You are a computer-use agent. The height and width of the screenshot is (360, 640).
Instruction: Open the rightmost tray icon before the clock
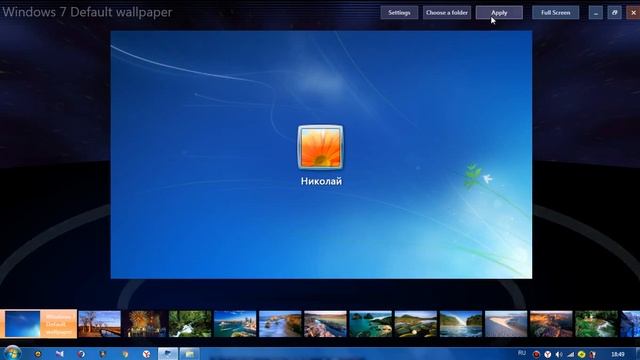click(592, 354)
